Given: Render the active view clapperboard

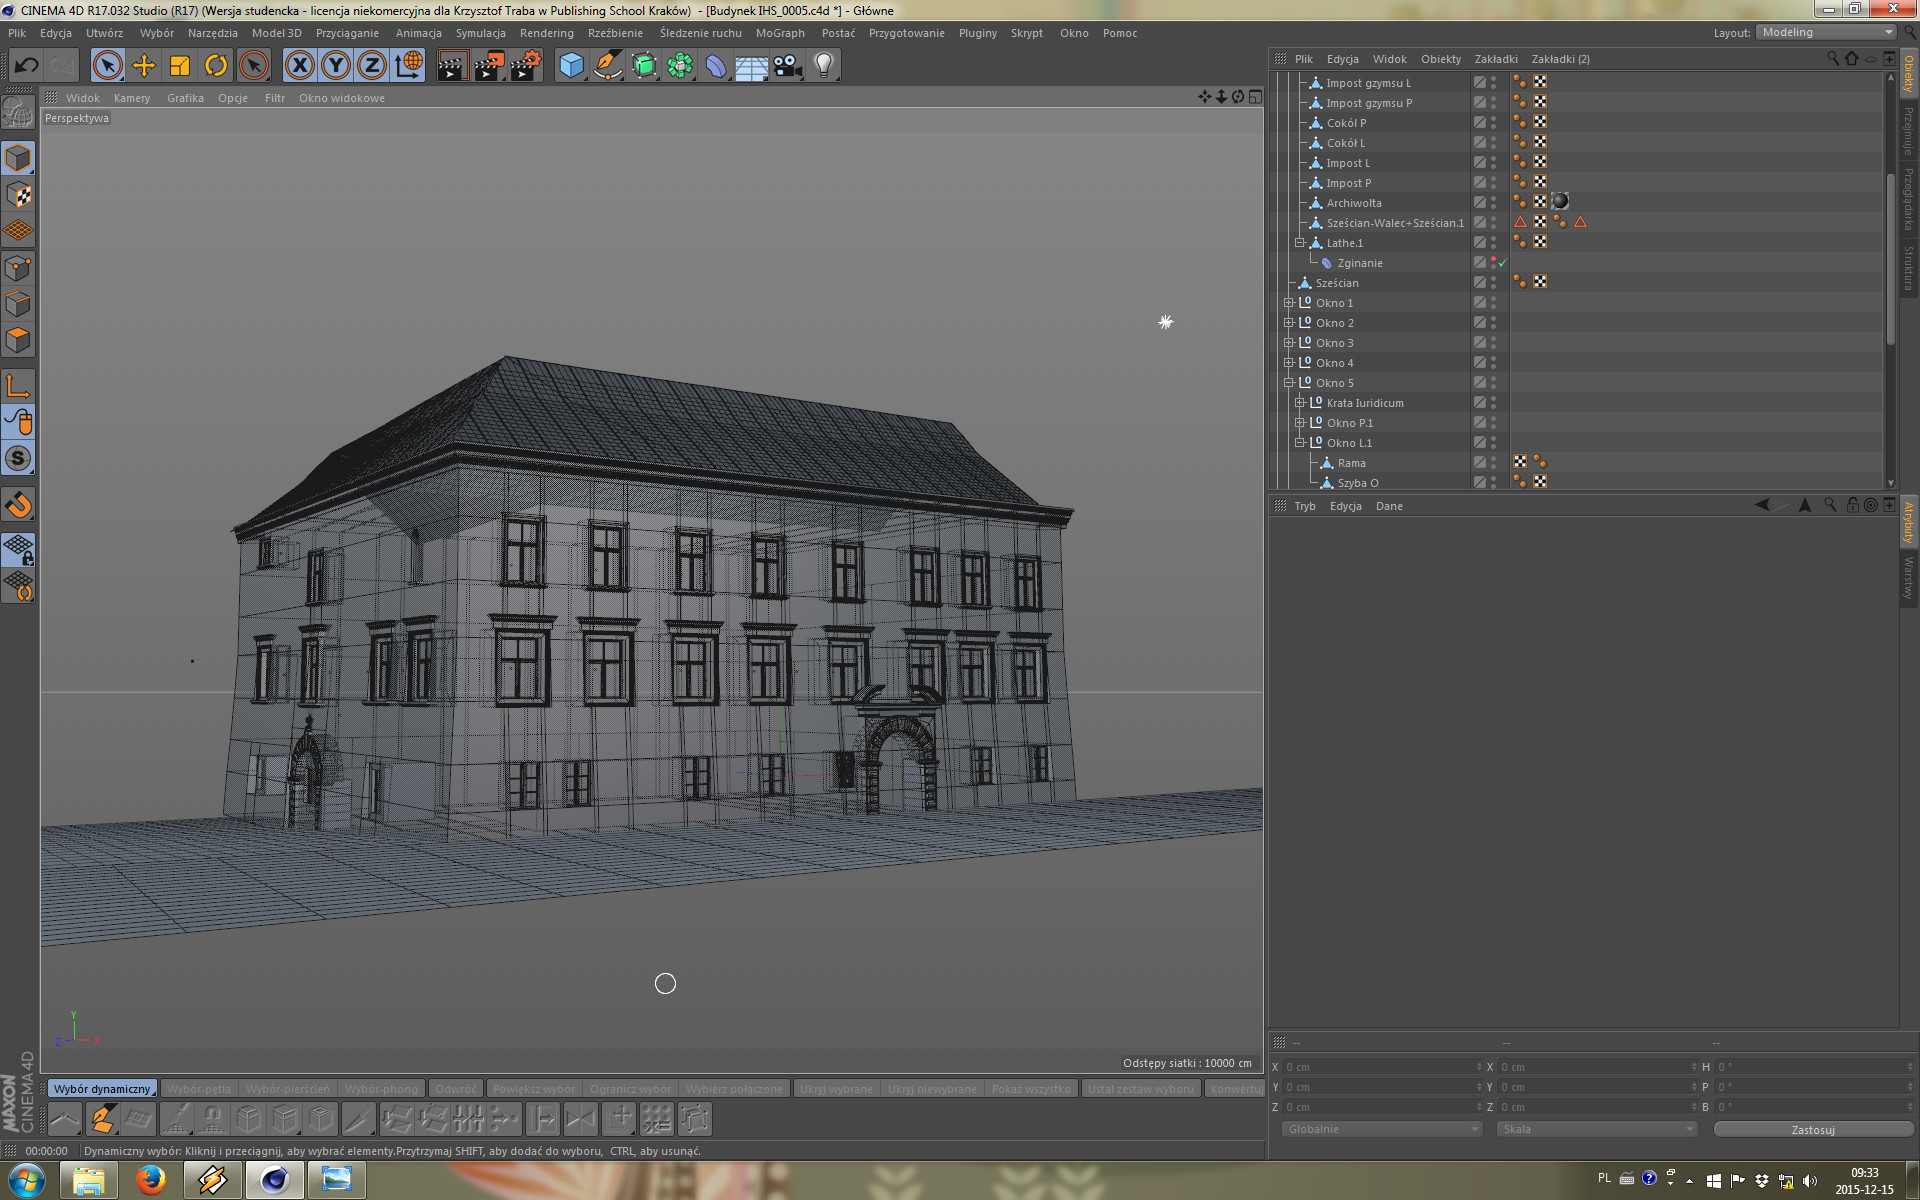Looking at the screenshot, I should 452,66.
